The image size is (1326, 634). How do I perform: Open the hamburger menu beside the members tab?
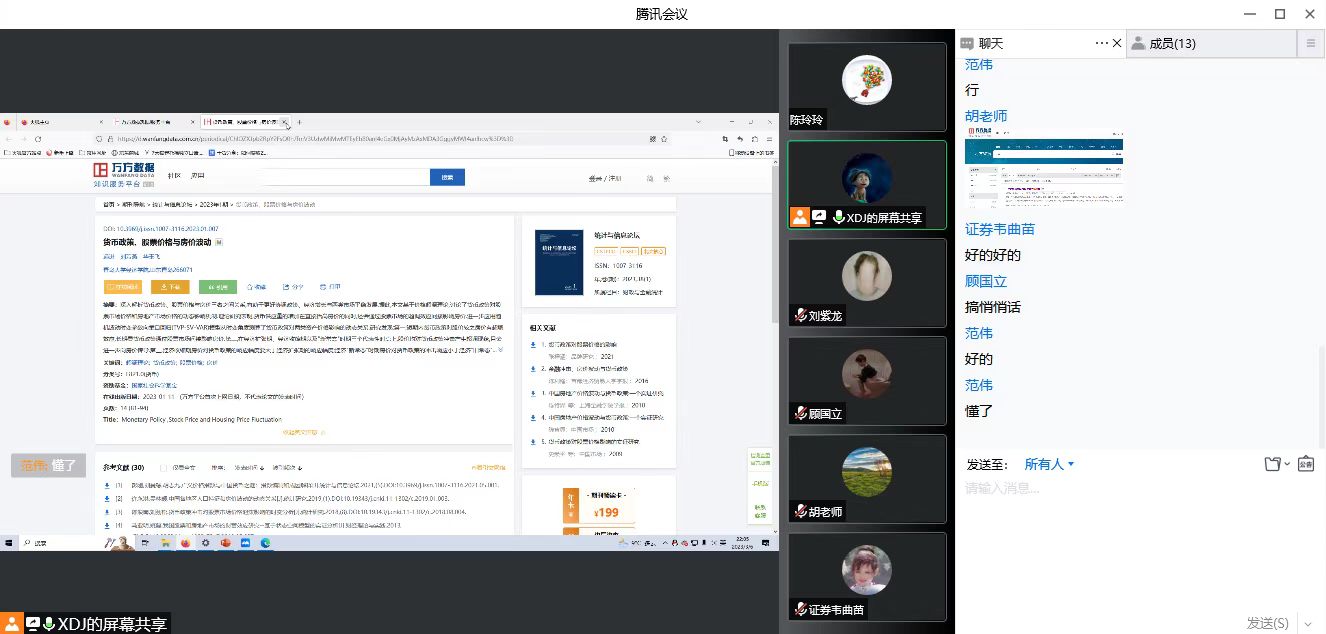[x=1311, y=43]
